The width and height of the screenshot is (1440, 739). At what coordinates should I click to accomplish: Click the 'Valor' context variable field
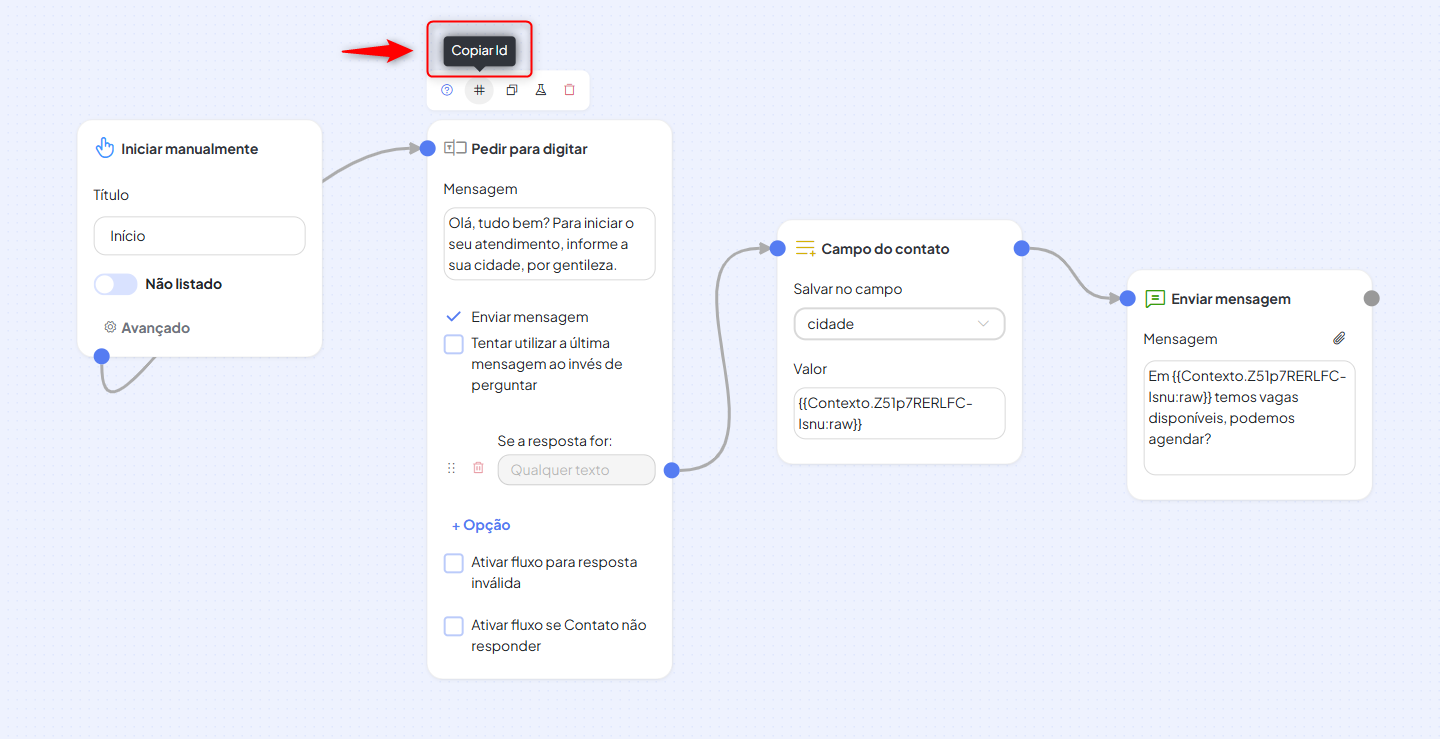coord(899,413)
